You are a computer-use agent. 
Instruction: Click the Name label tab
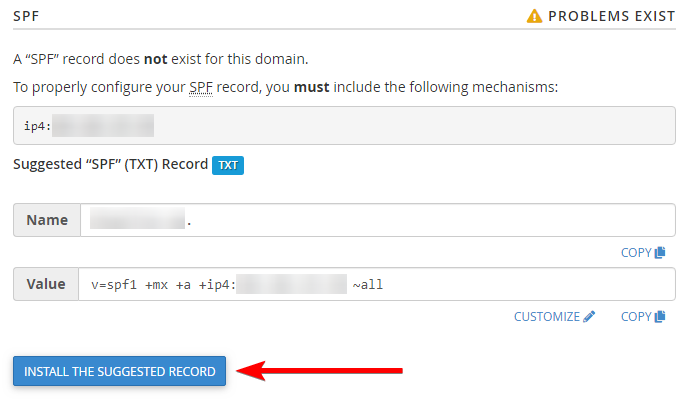pyautogui.click(x=47, y=220)
